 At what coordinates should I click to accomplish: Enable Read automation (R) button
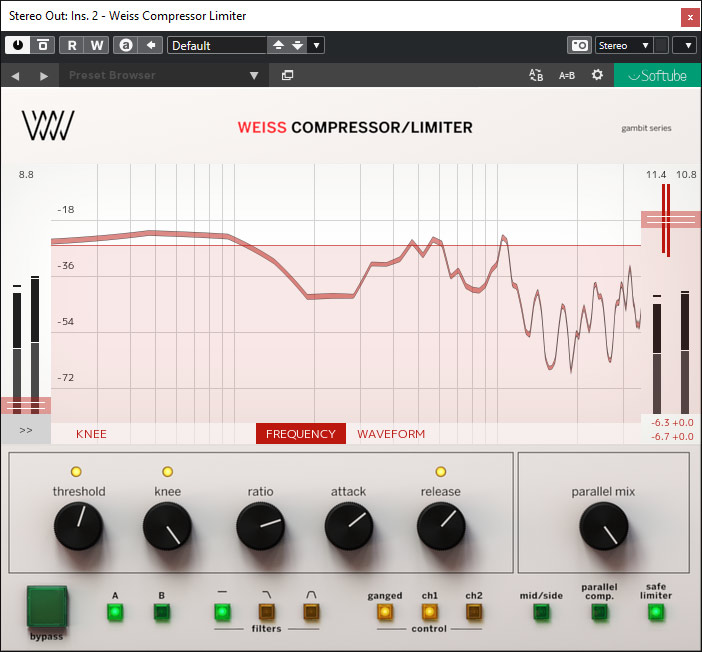click(72, 45)
